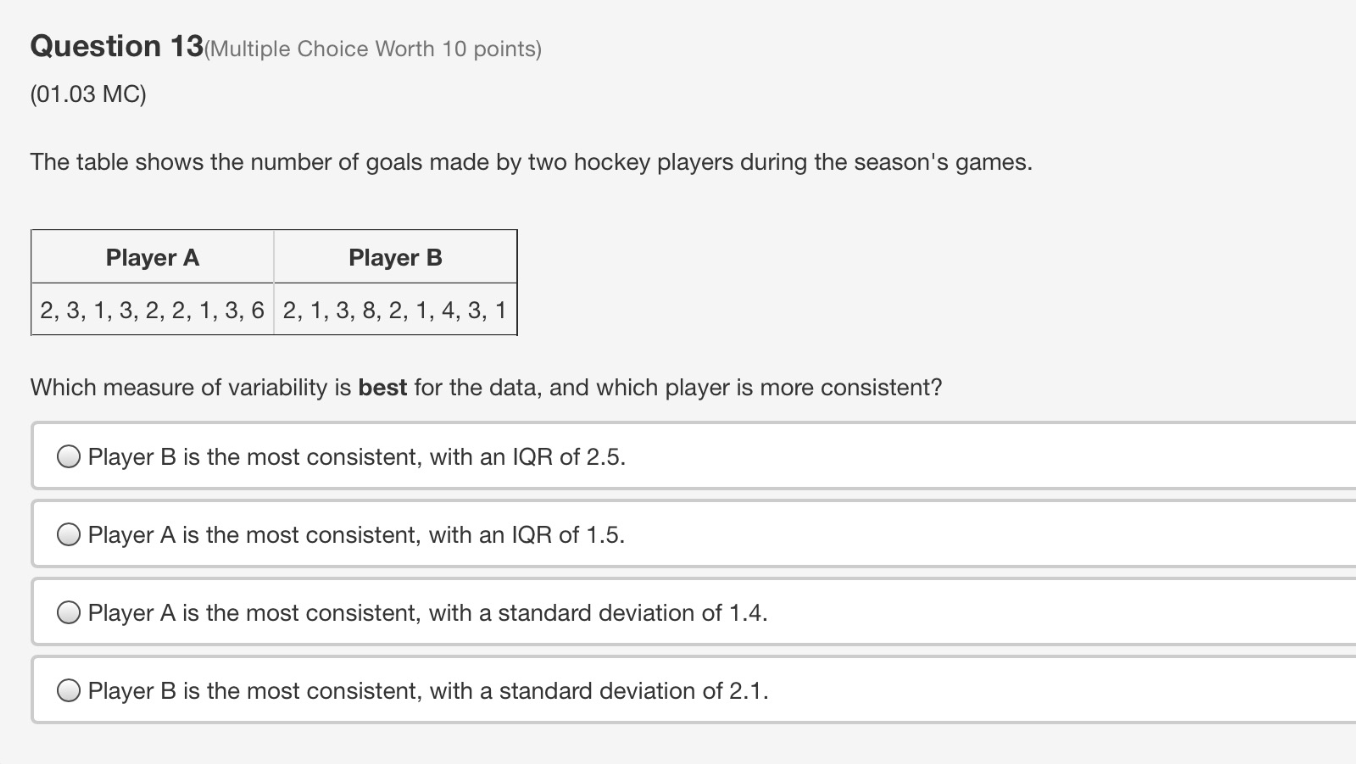Screen dimensions: 1356x764
Task: Click the Player B column header
Action: click(x=396, y=257)
